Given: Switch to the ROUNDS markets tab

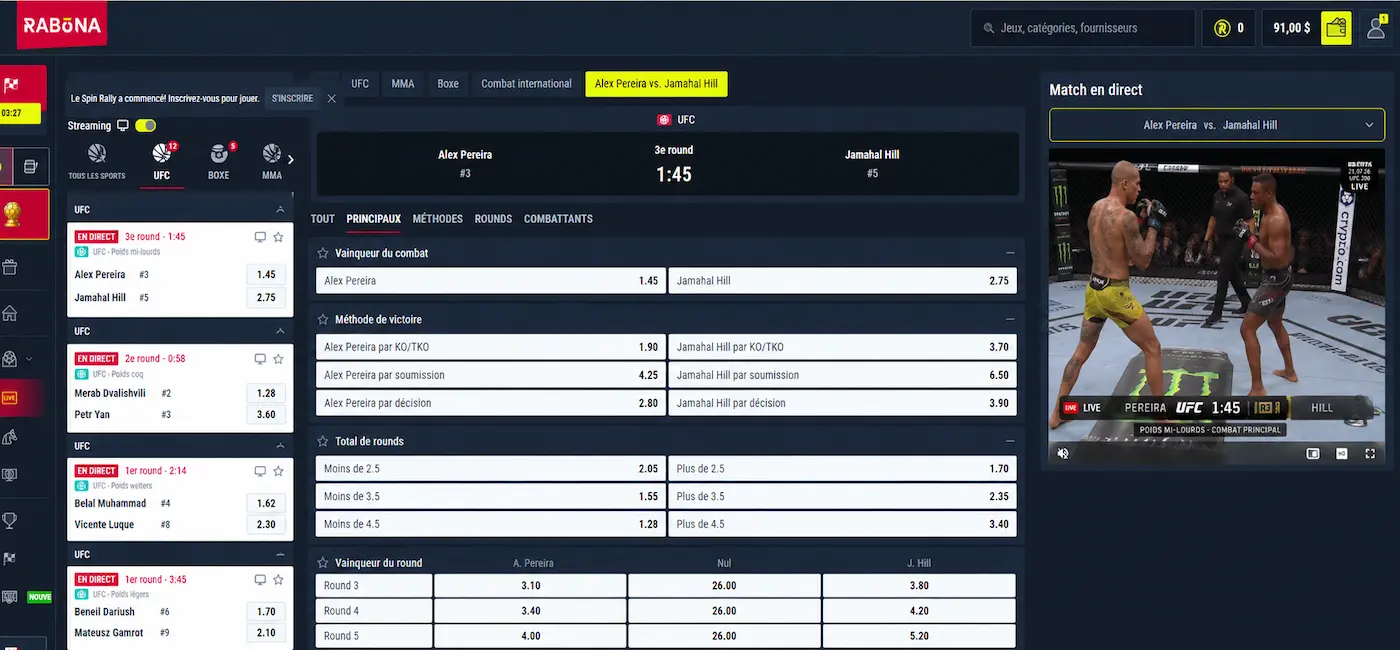Looking at the screenshot, I should click(493, 219).
